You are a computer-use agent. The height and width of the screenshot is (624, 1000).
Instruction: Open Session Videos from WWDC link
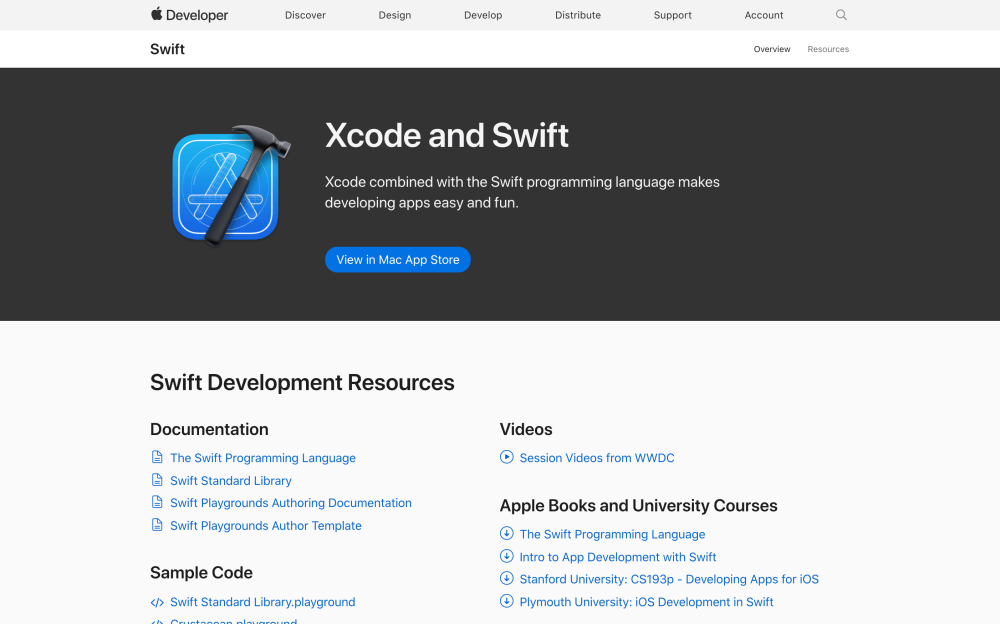coord(597,458)
